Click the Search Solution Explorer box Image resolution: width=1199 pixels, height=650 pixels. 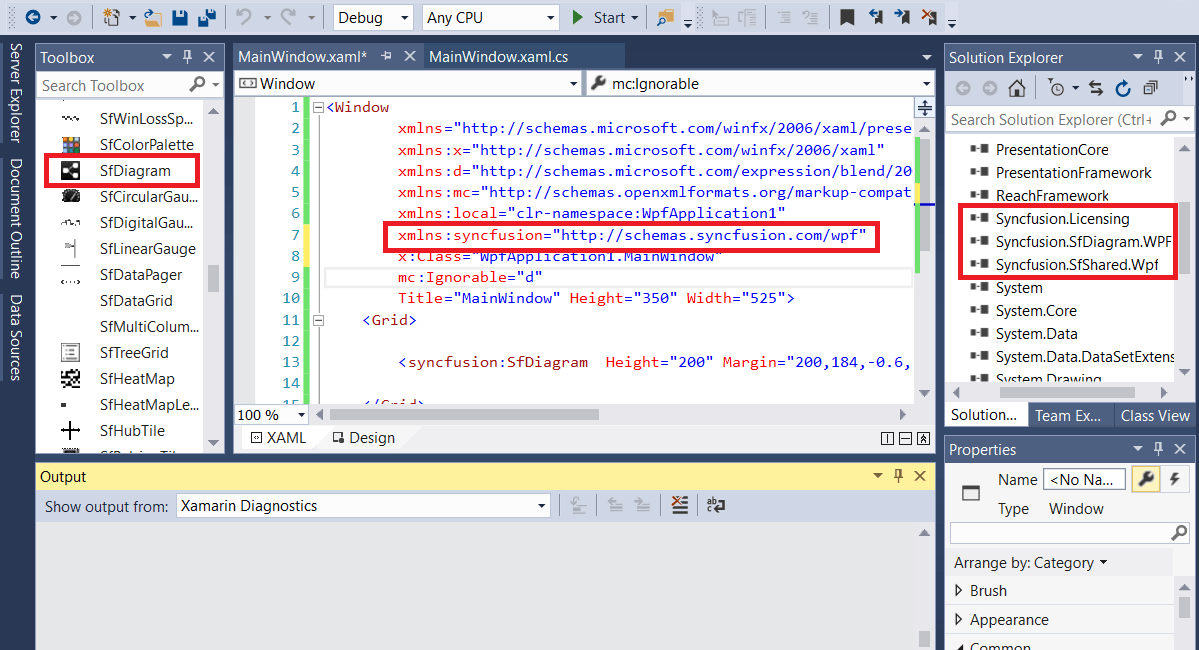(1050, 119)
